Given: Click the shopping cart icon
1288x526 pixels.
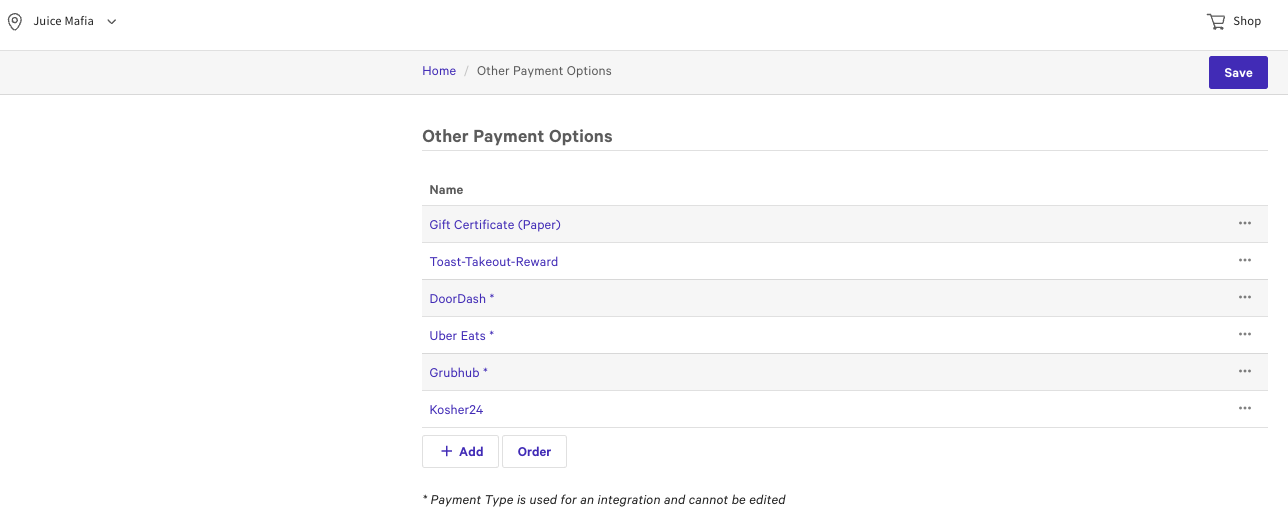Looking at the screenshot, I should pyautogui.click(x=1215, y=21).
